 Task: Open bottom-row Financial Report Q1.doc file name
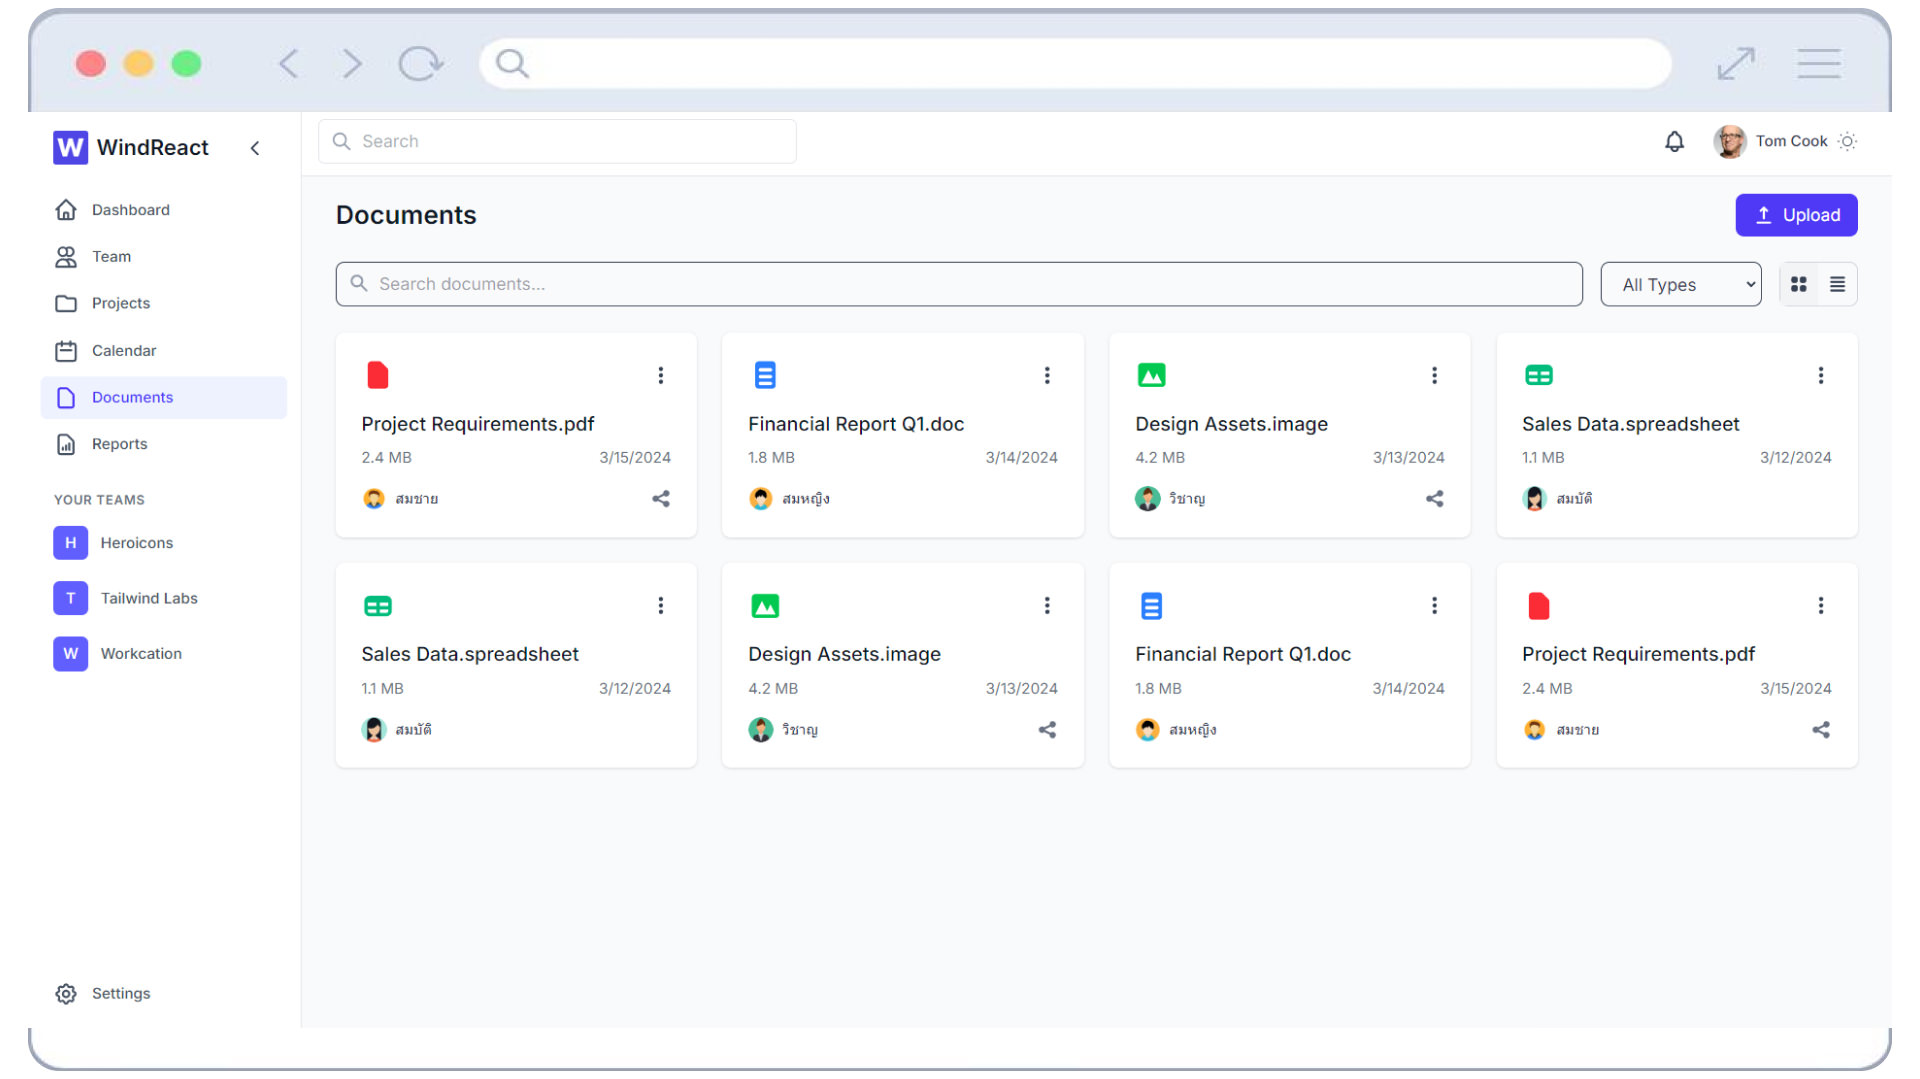click(1243, 654)
